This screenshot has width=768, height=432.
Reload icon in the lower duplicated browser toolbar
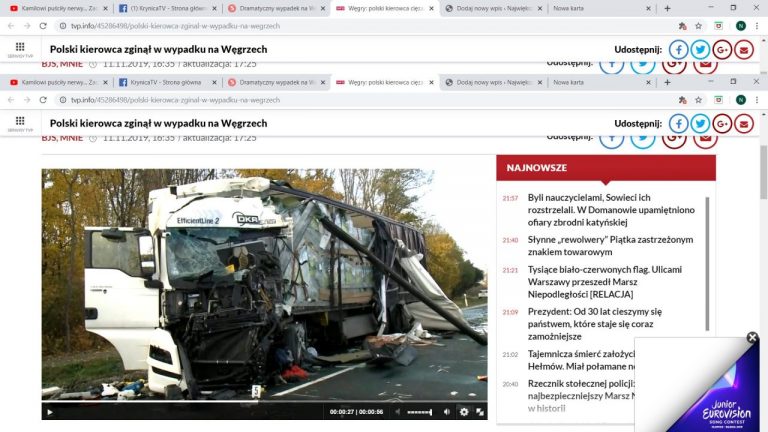tap(43, 100)
